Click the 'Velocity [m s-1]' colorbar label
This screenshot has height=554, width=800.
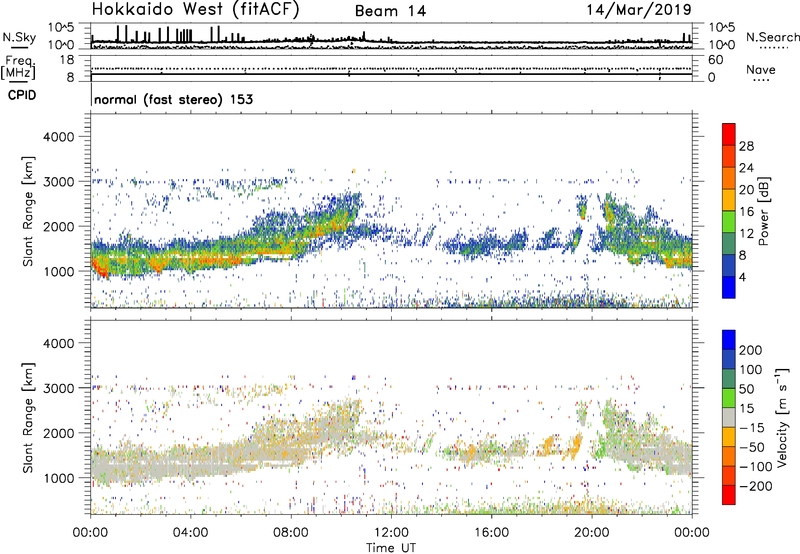point(782,417)
